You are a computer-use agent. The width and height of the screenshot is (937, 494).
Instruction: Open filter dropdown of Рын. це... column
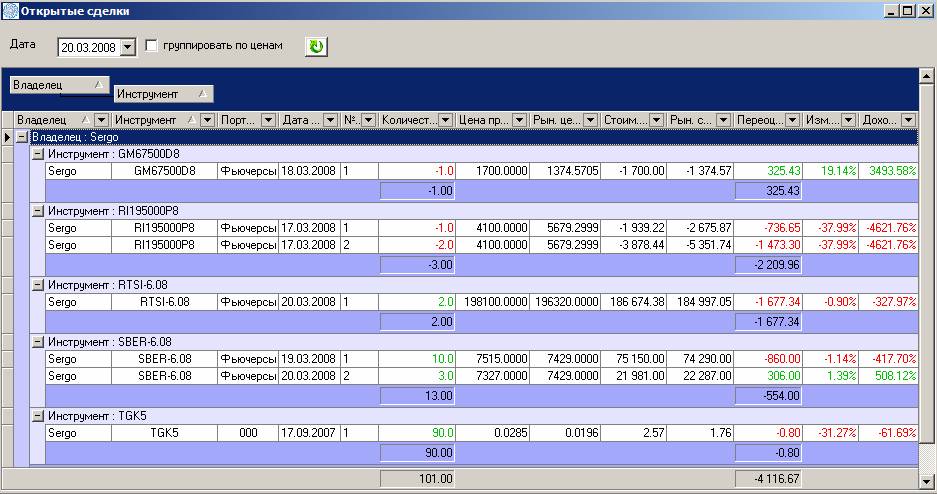pos(590,120)
